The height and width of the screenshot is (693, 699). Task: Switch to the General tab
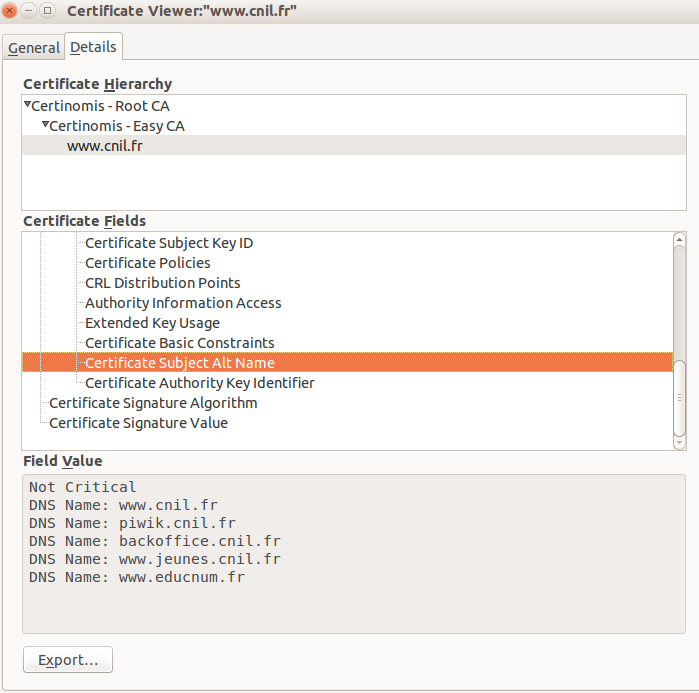click(x=34, y=47)
